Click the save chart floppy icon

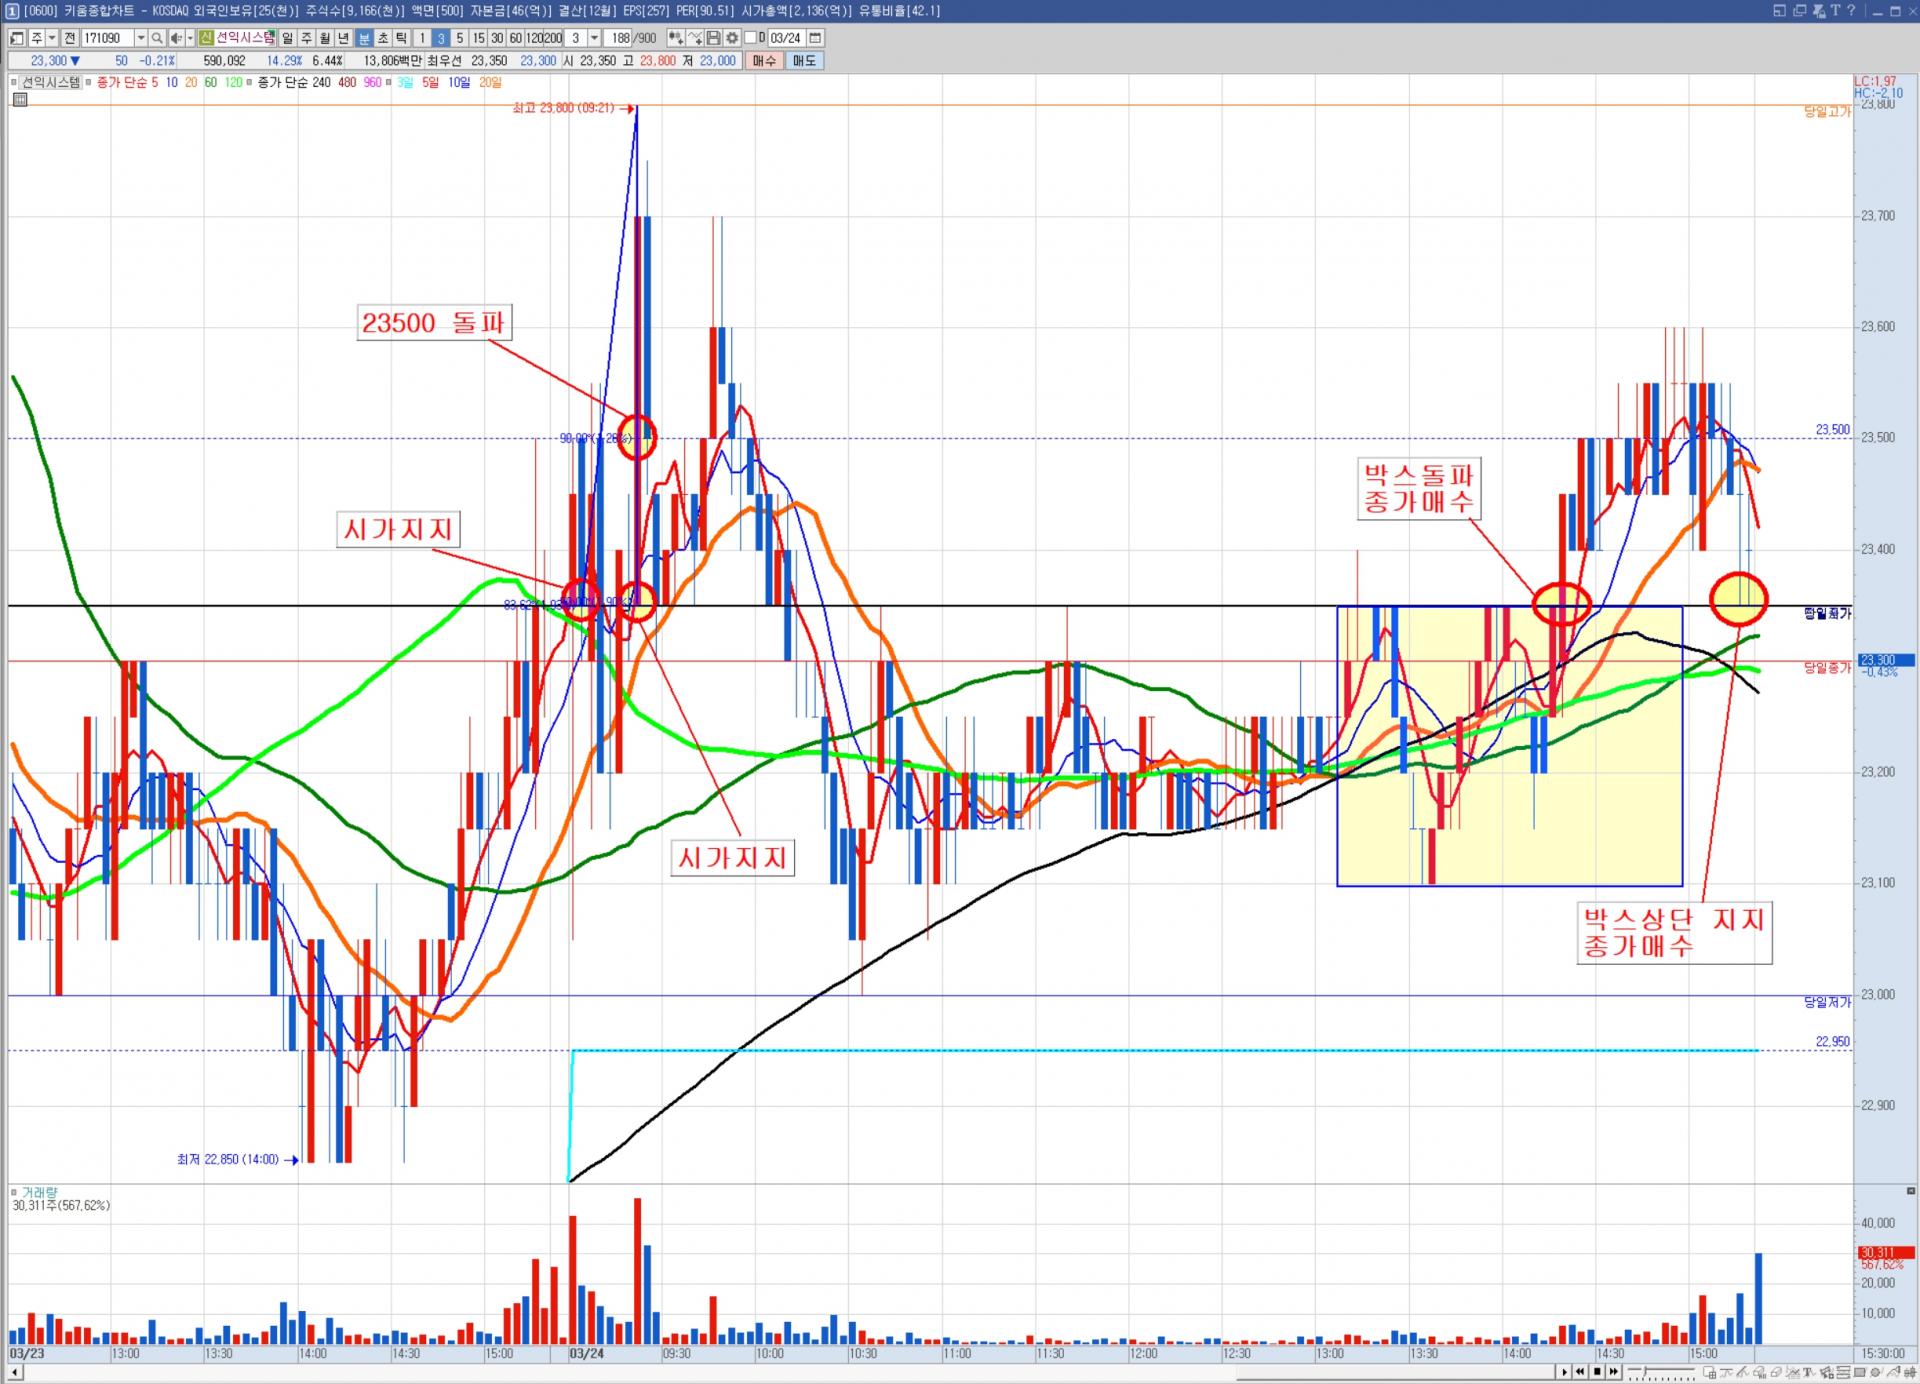[x=713, y=38]
